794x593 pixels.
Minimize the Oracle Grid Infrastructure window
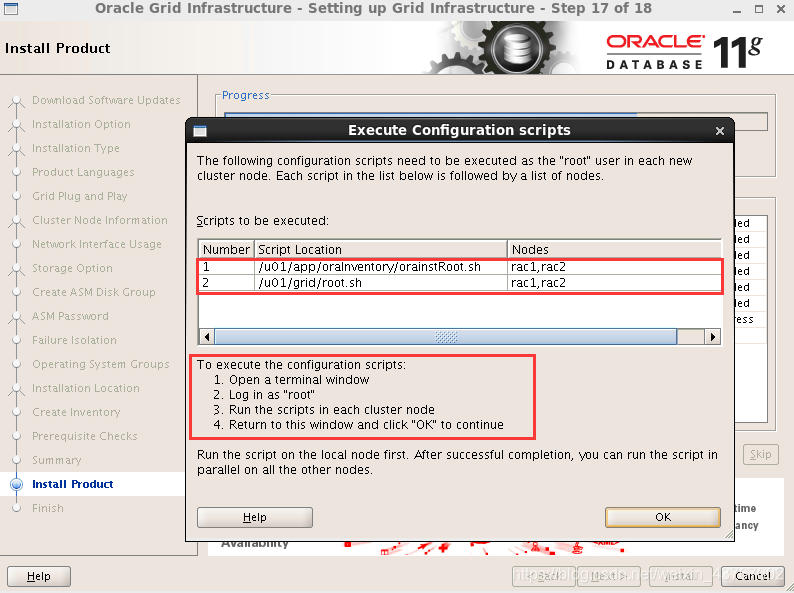coord(737,10)
